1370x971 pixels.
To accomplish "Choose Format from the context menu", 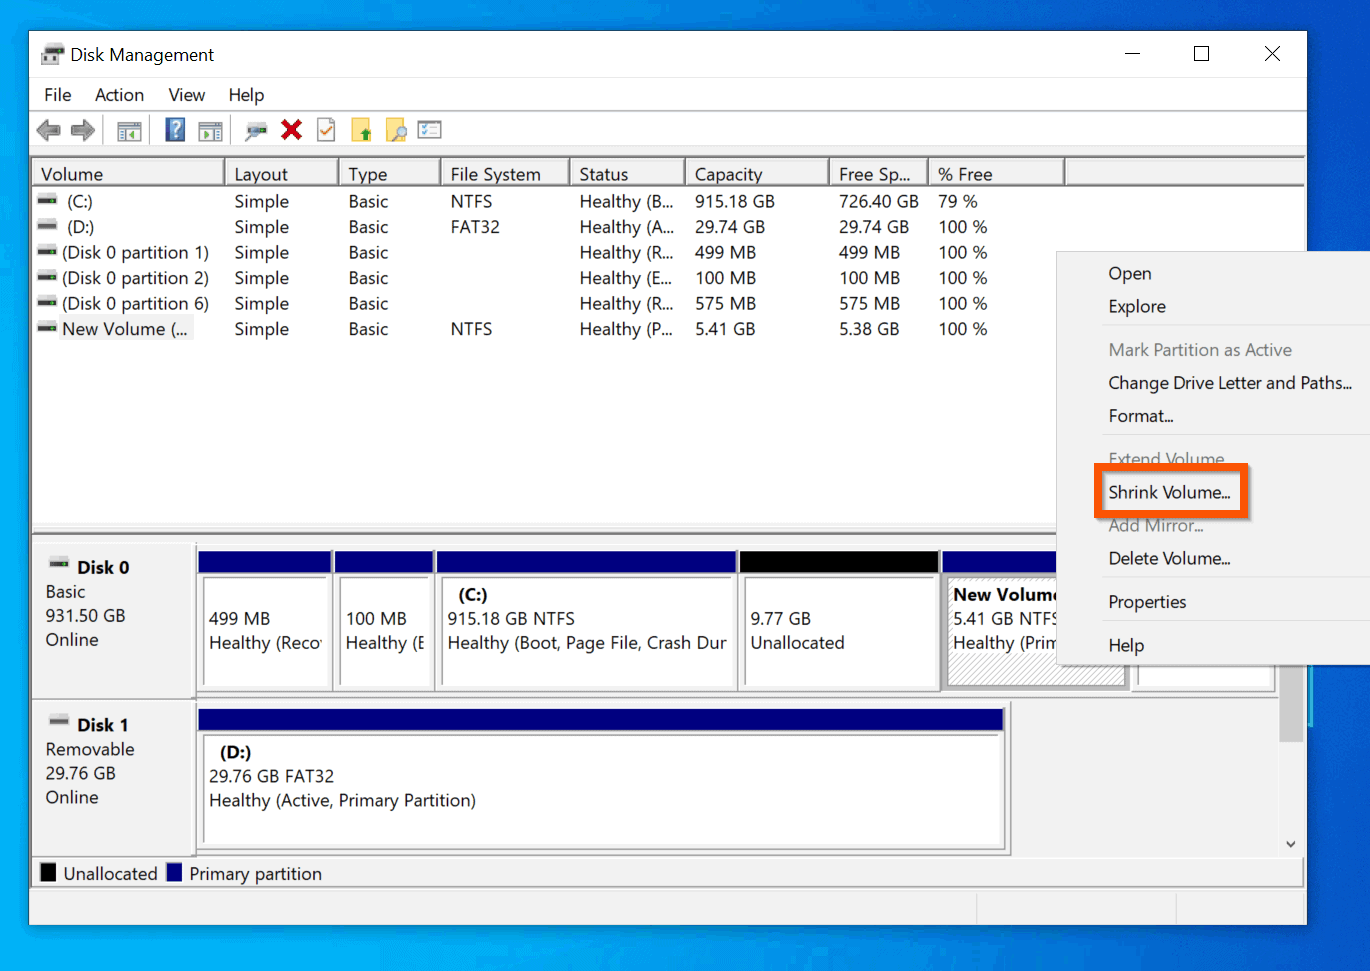I will pyautogui.click(x=1140, y=416).
